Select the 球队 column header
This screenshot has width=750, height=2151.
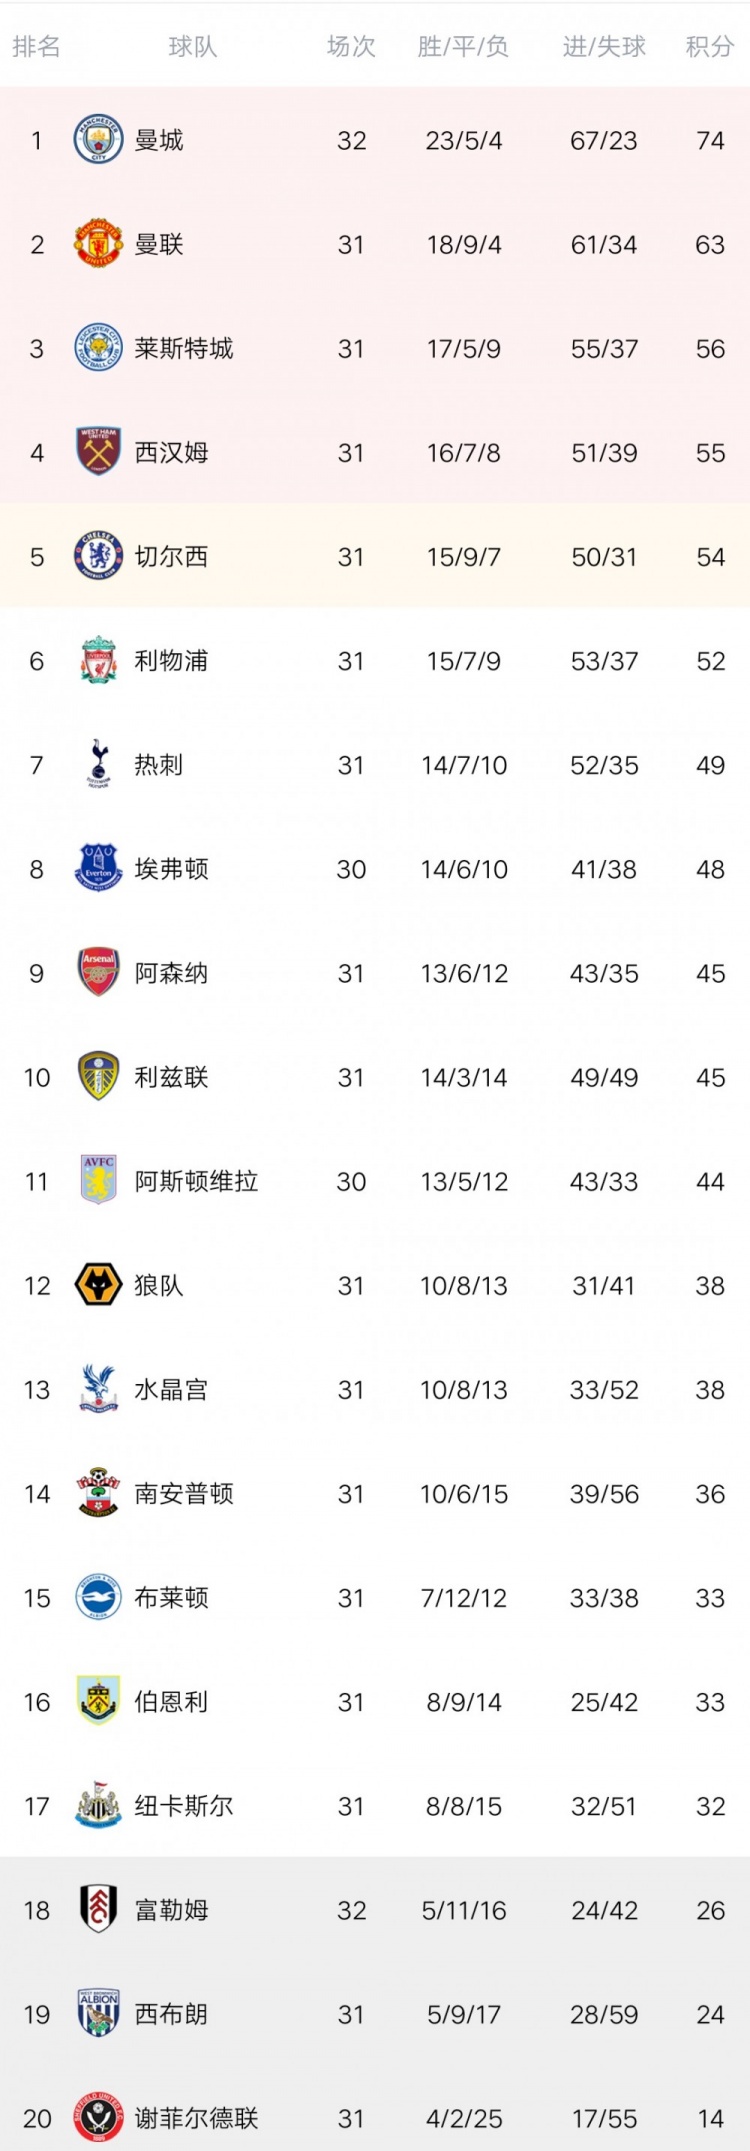(193, 46)
